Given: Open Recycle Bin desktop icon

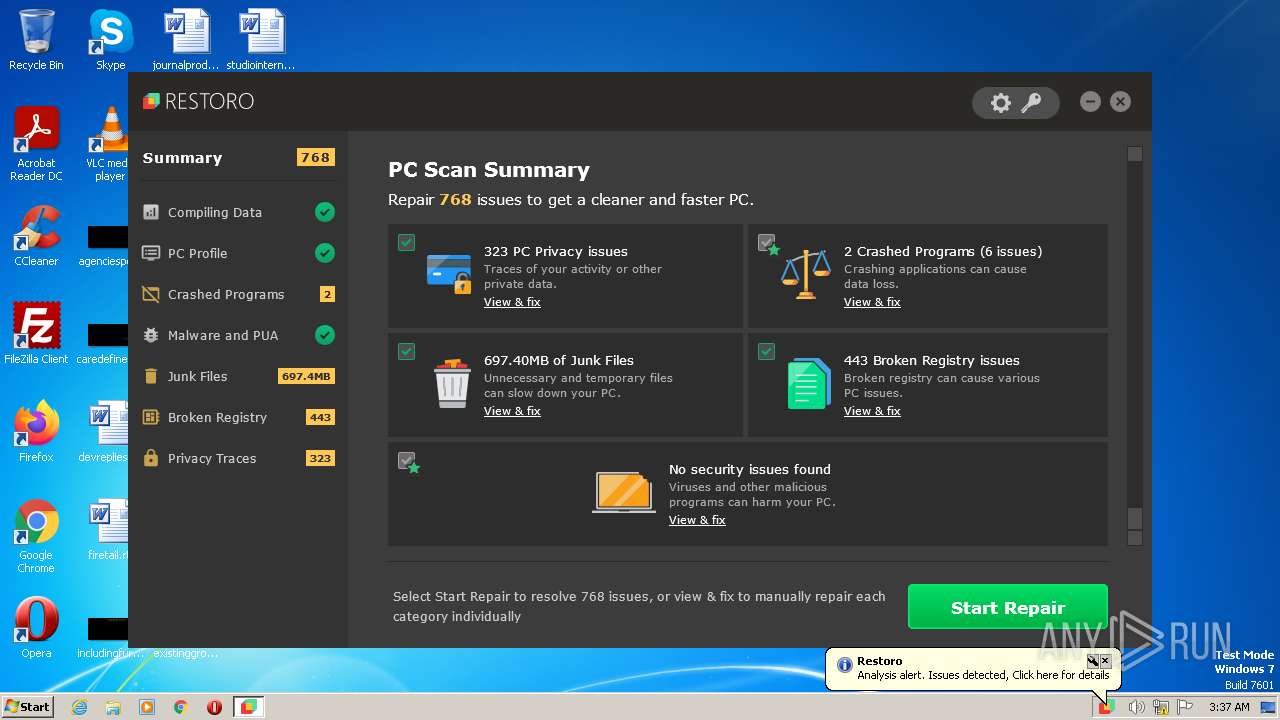Looking at the screenshot, I should click(36, 40).
